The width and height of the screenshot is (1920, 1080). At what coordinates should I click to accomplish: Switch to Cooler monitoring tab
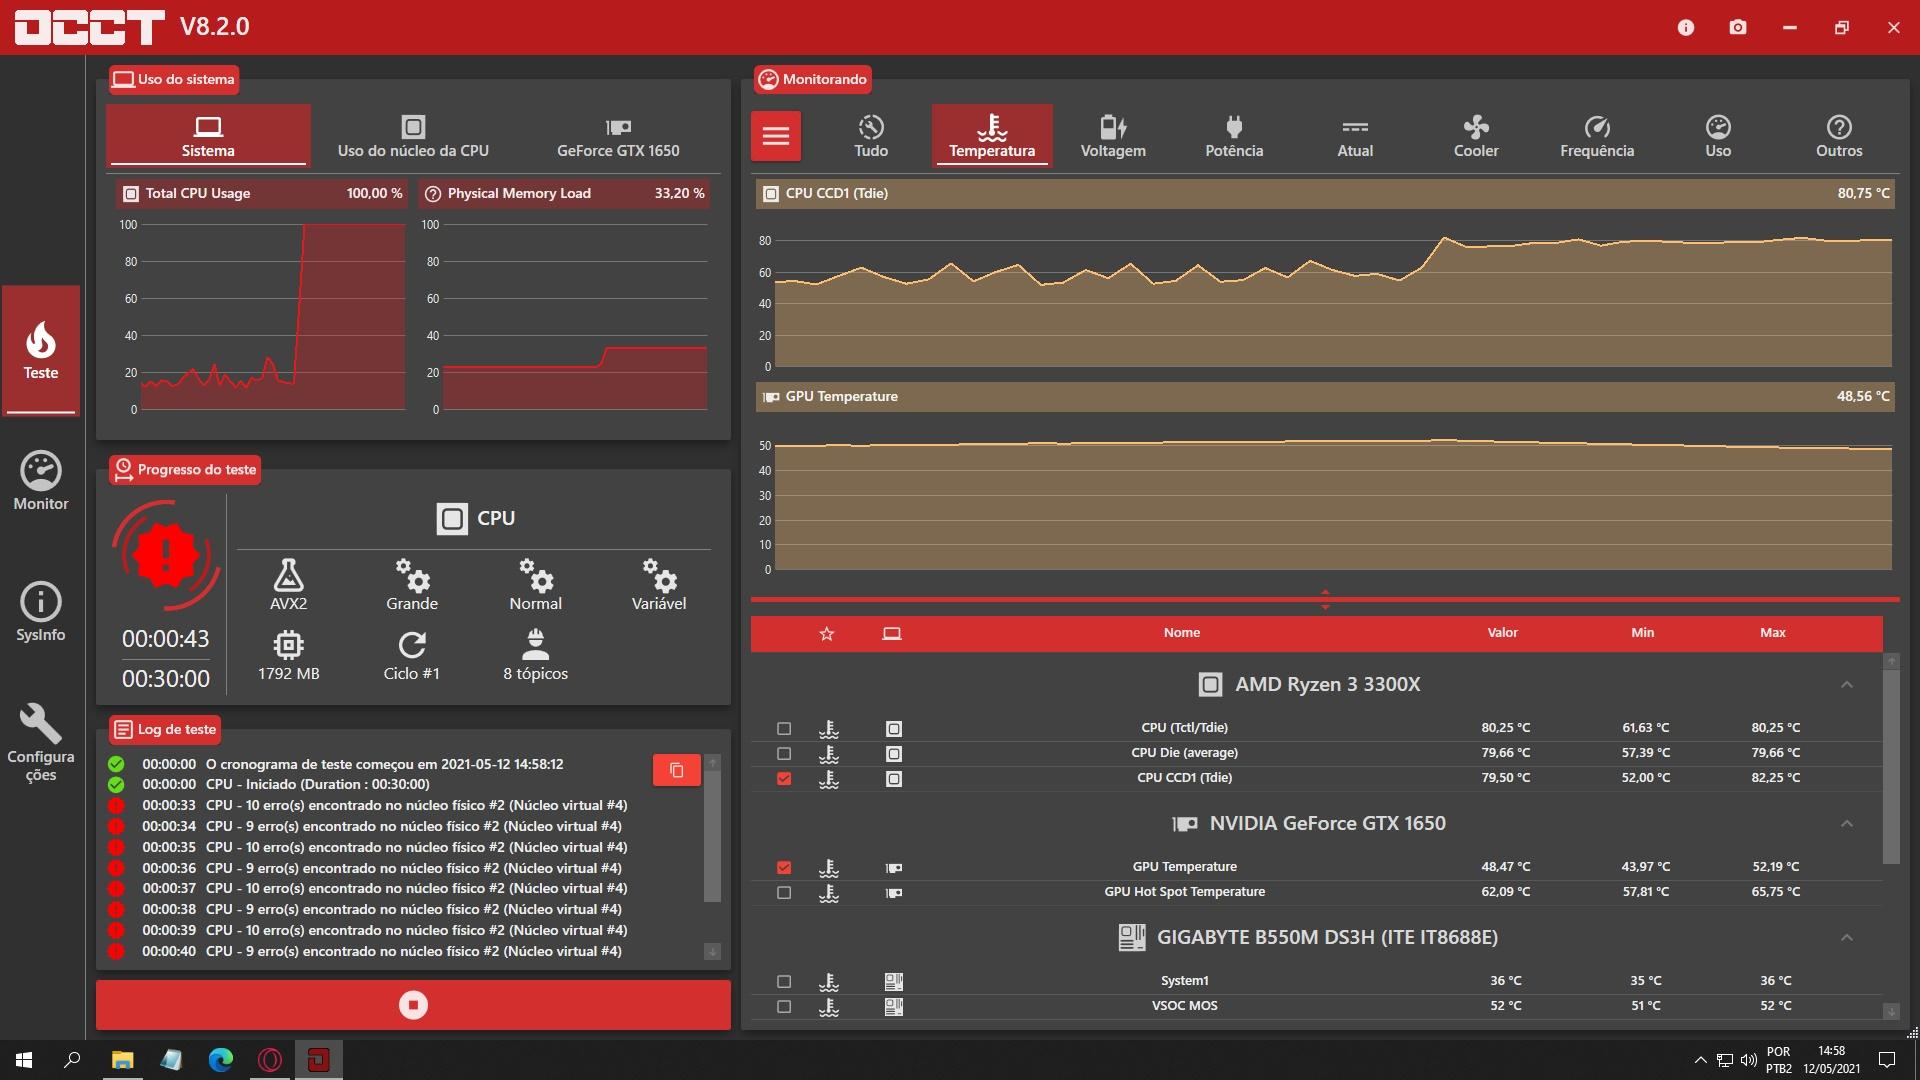coord(1476,136)
